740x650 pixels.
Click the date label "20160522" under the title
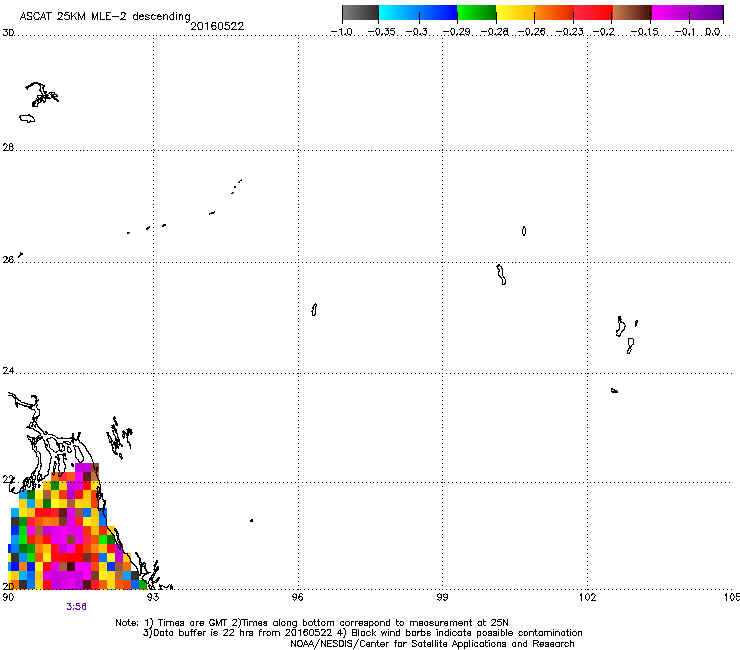point(217,26)
